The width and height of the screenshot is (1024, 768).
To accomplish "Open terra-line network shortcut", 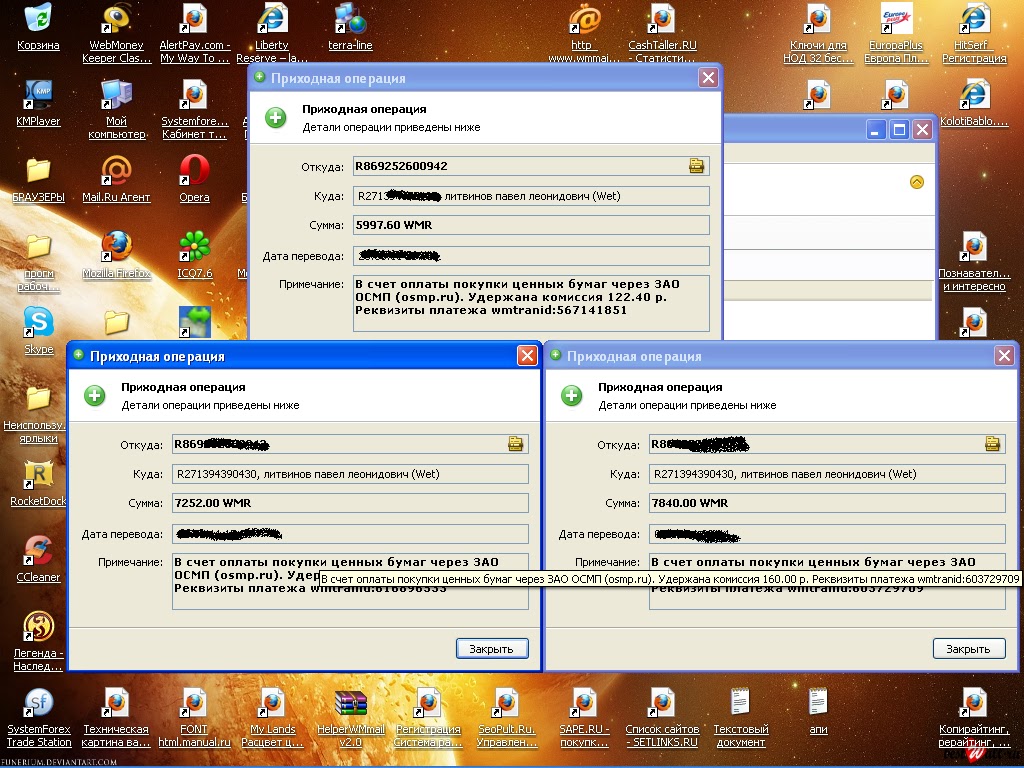I will 350,26.
